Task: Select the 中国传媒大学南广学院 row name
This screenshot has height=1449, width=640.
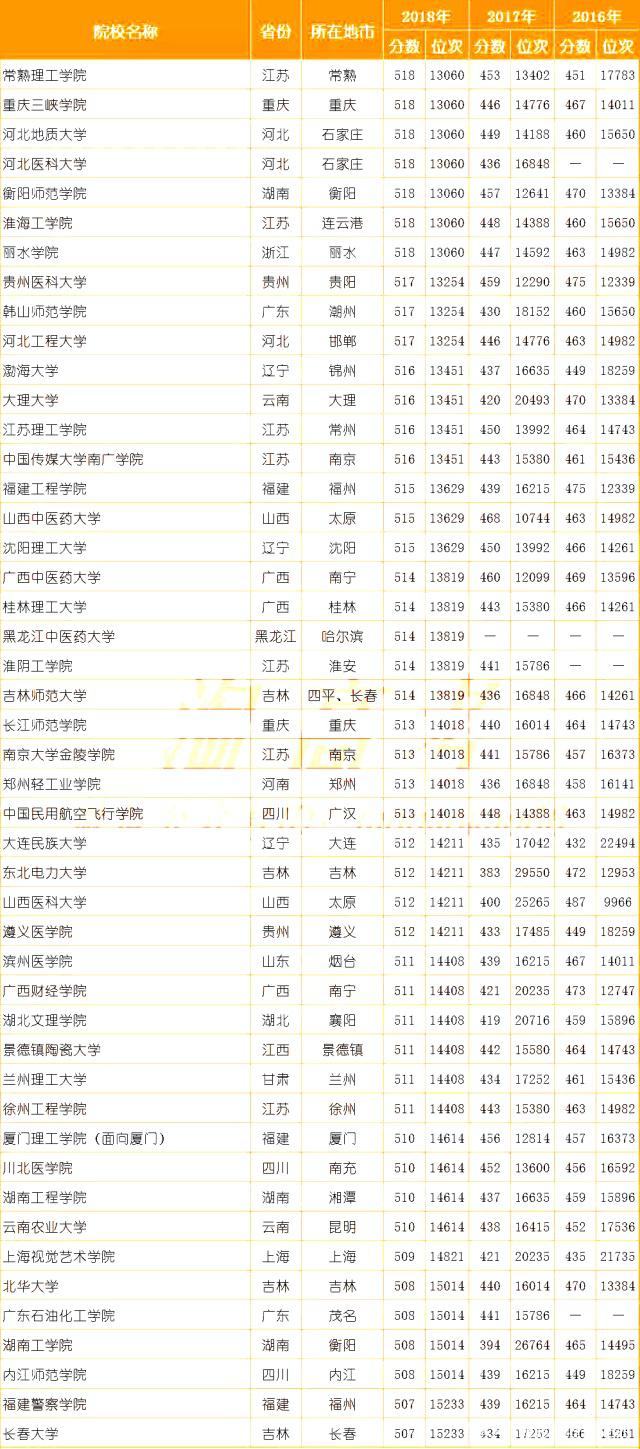Action: (73, 459)
